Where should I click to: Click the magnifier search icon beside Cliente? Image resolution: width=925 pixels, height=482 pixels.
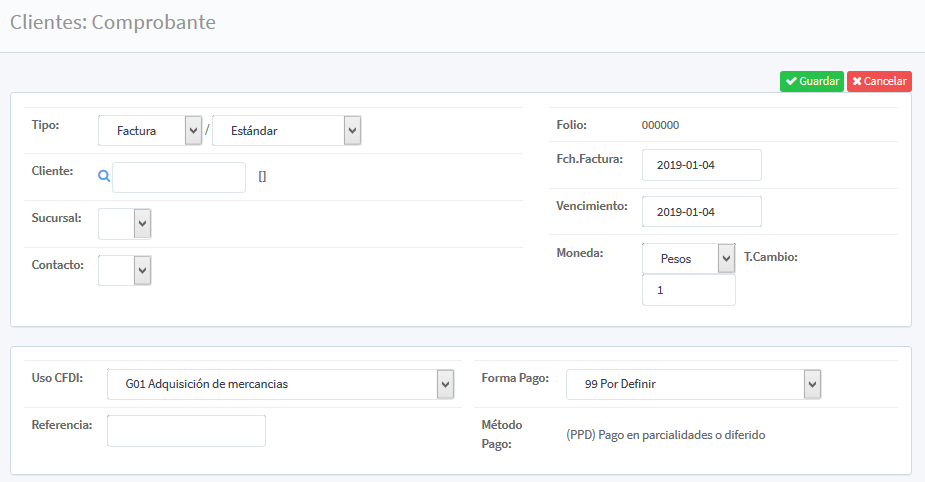tap(103, 176)
